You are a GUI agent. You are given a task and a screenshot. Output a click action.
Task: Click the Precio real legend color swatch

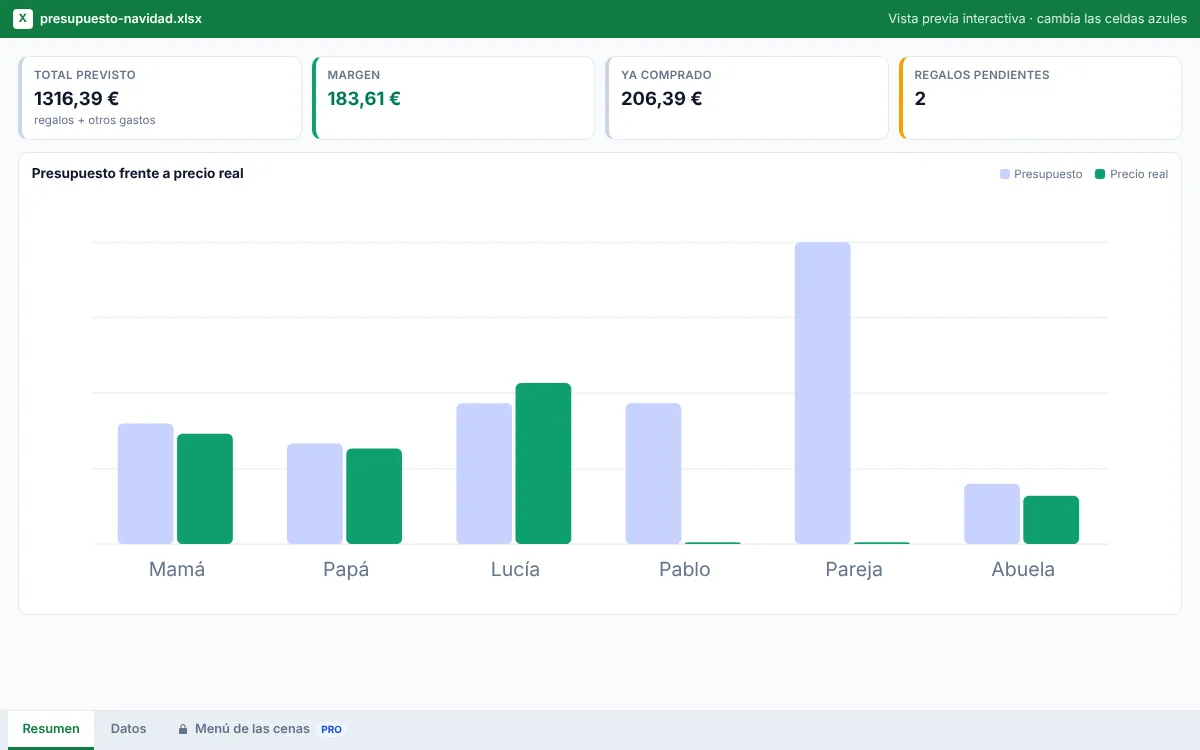[x=1101, y=174]
